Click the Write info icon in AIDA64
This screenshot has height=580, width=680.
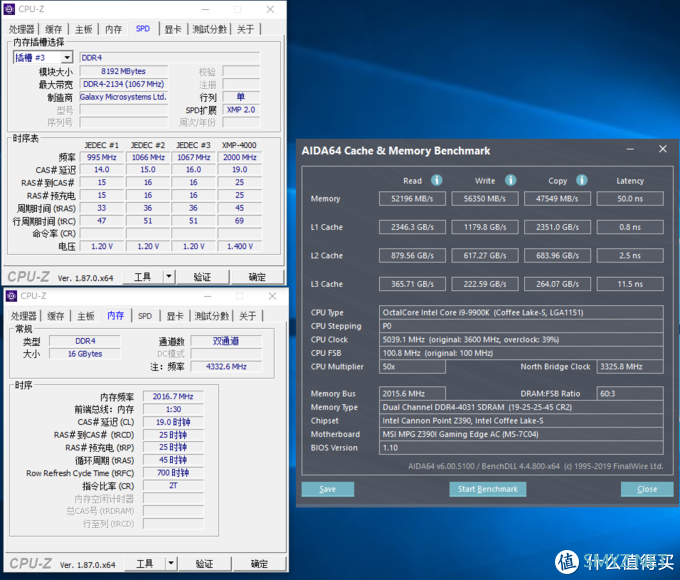point(510,180)
